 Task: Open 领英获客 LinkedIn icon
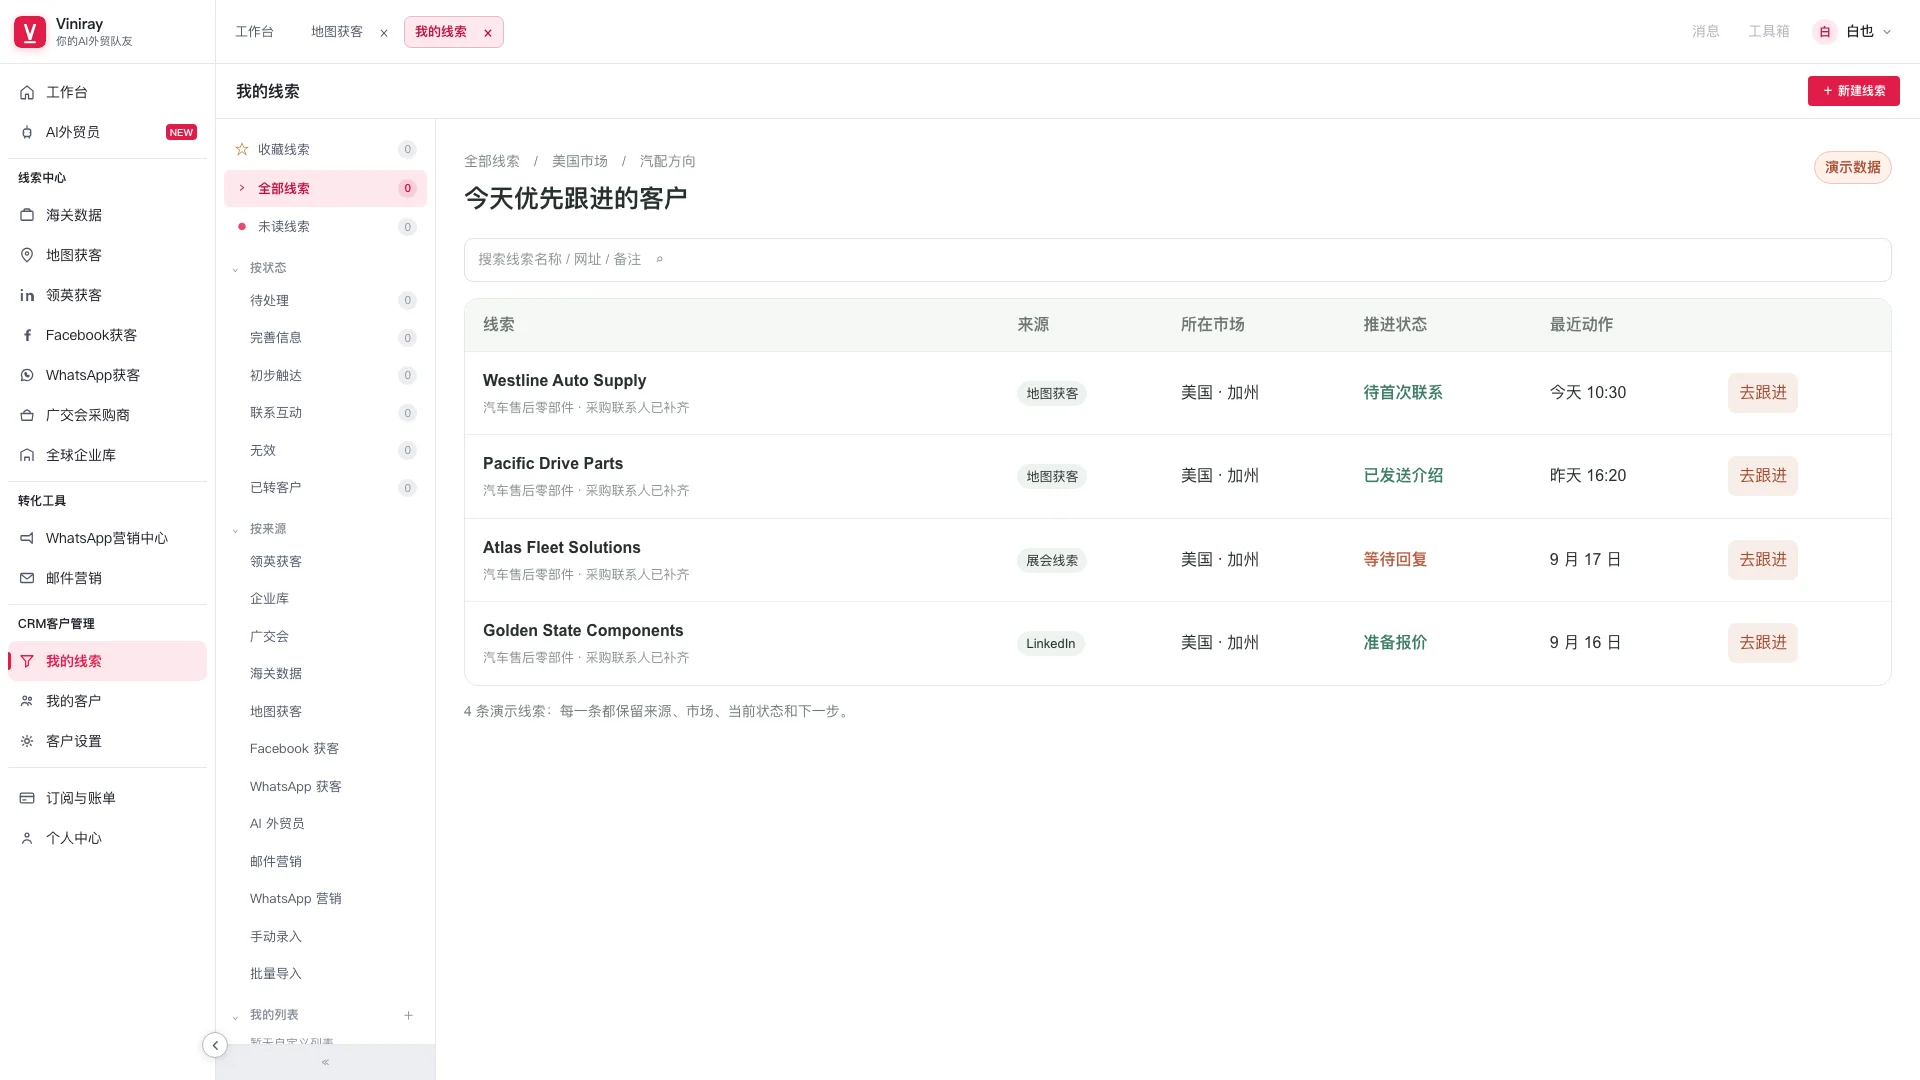(27, 295)
